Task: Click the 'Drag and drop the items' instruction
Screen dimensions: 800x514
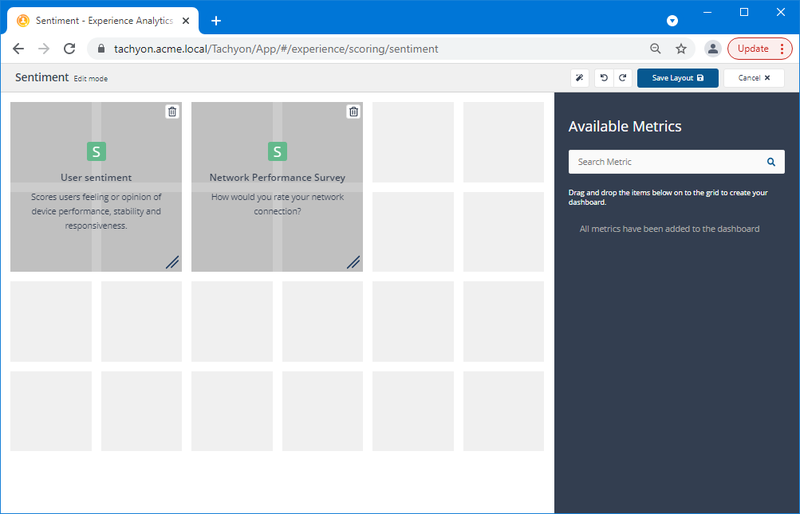Action: coord(668,198)
